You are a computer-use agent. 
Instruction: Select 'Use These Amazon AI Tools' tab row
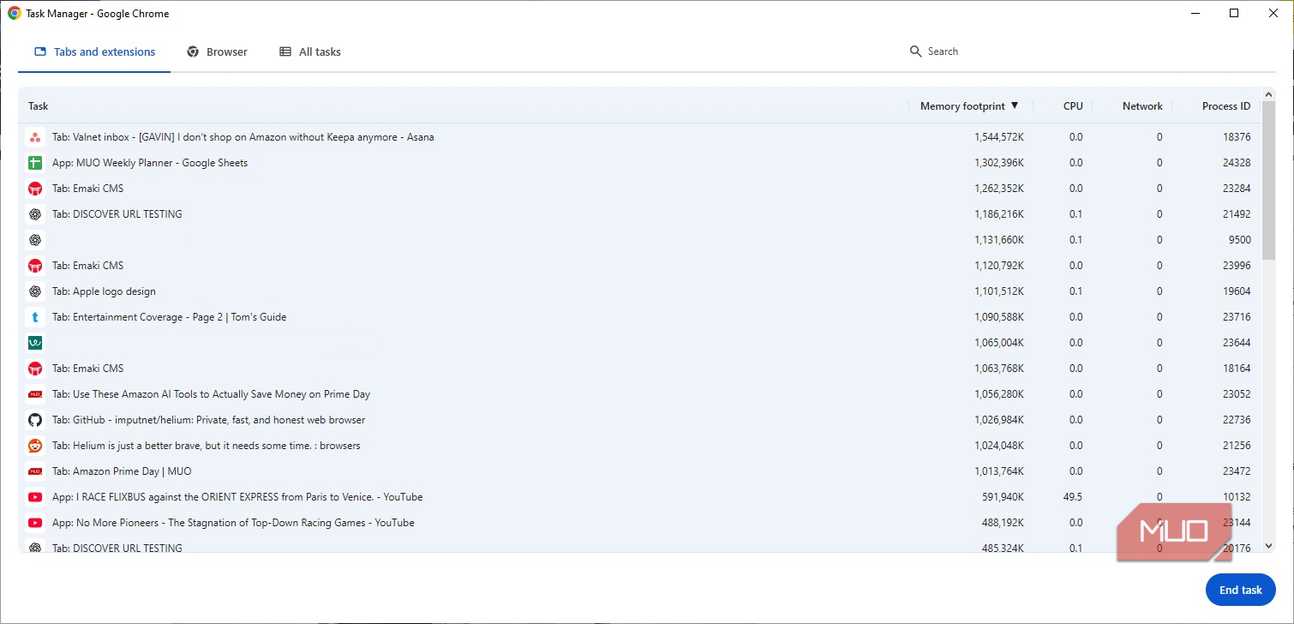pyautogui.click(x=640, y=394)
